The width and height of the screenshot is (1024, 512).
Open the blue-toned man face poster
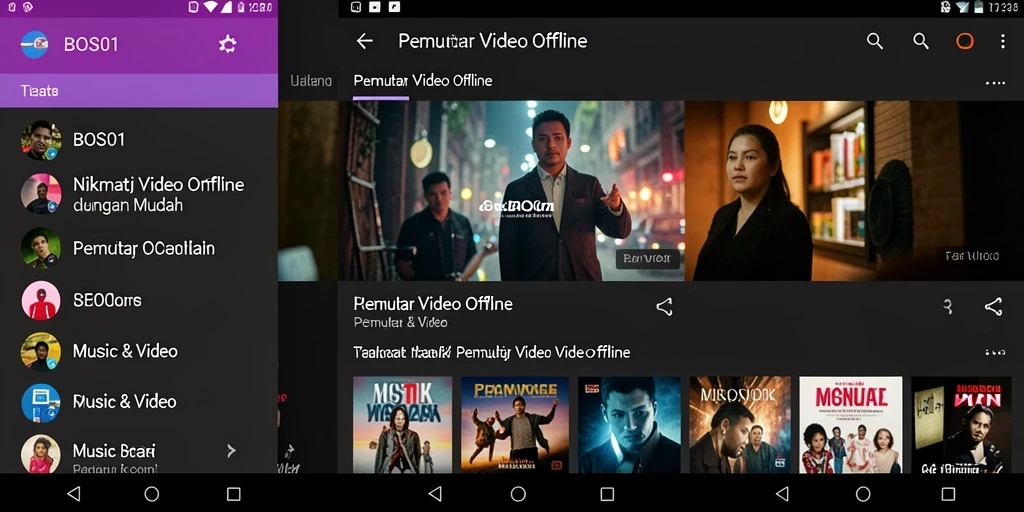click(x=629, y=424)
